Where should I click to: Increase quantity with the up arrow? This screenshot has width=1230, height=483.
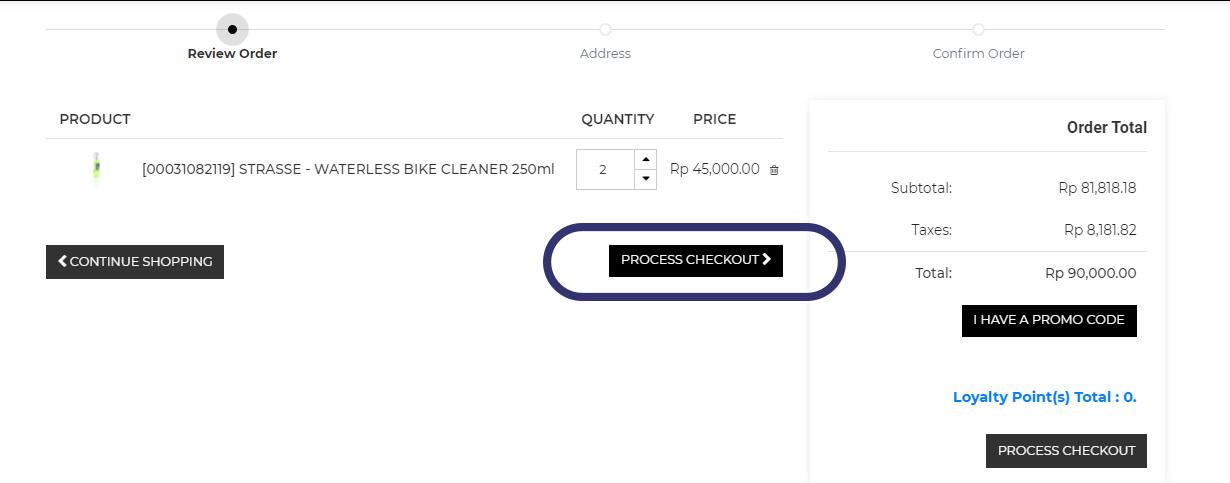[646, 159]
